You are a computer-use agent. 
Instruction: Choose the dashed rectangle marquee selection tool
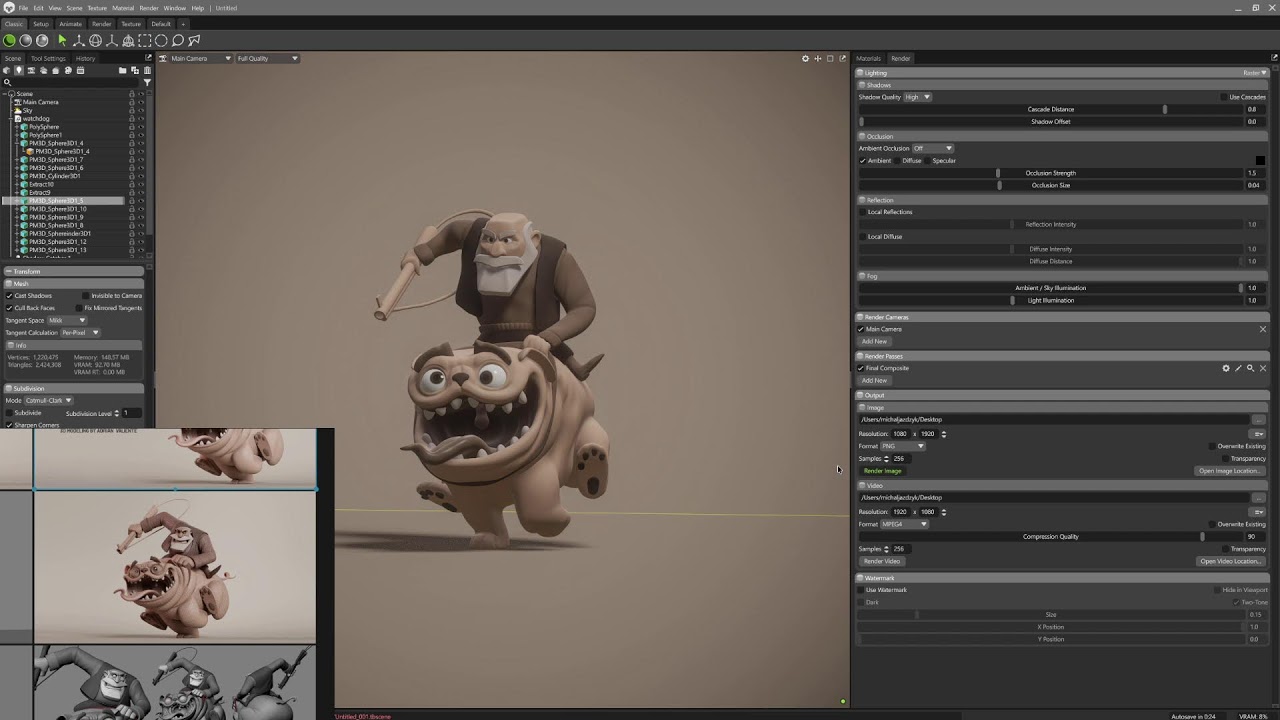[x=144, y=40]
